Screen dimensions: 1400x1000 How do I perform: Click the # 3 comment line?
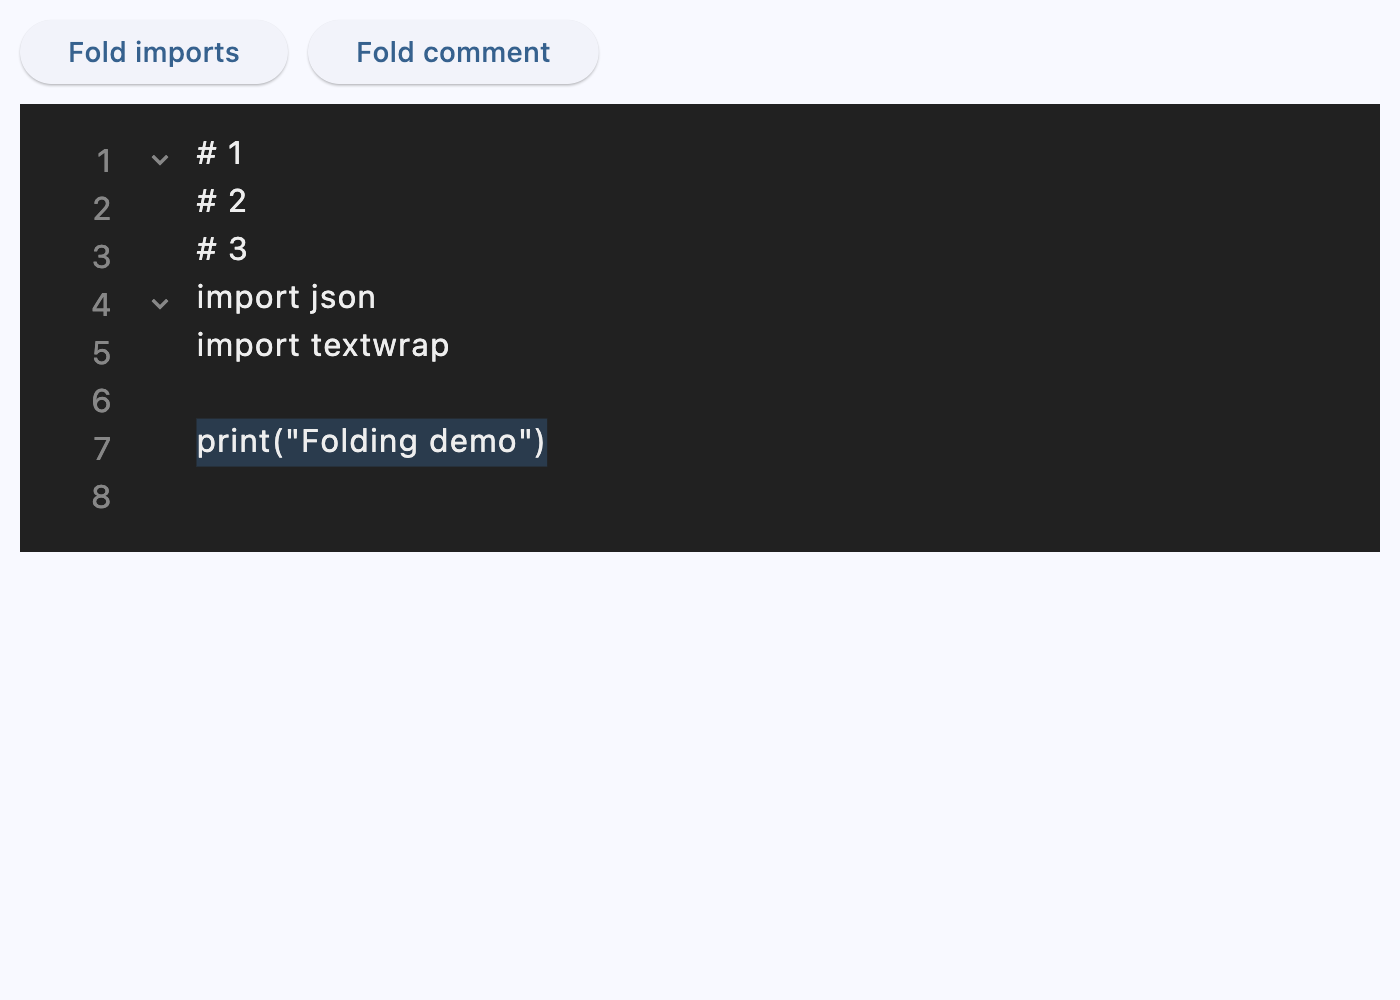pyautogui.click(x=222, y=248)
